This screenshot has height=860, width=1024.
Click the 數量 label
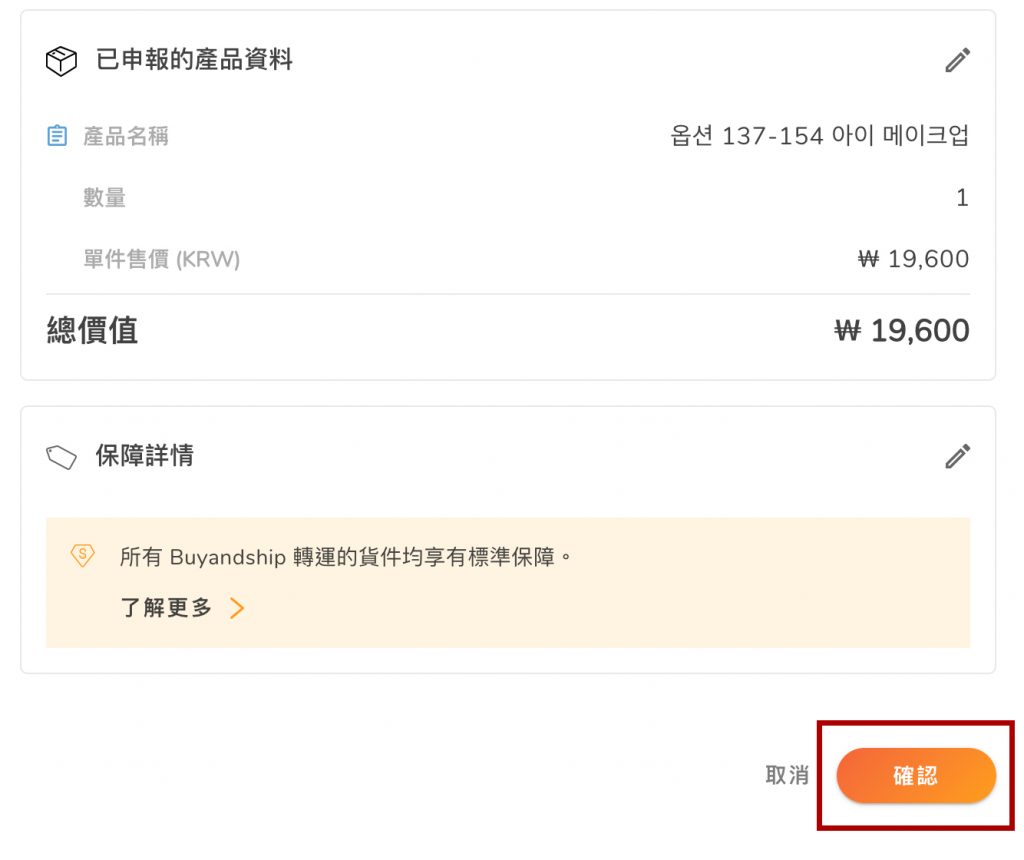(105, 198)
